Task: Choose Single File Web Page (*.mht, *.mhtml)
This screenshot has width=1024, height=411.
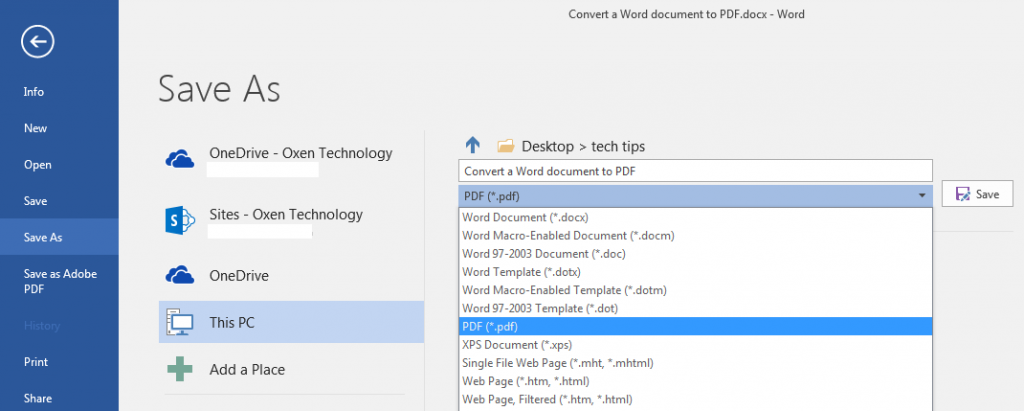Action: point(695,363)
